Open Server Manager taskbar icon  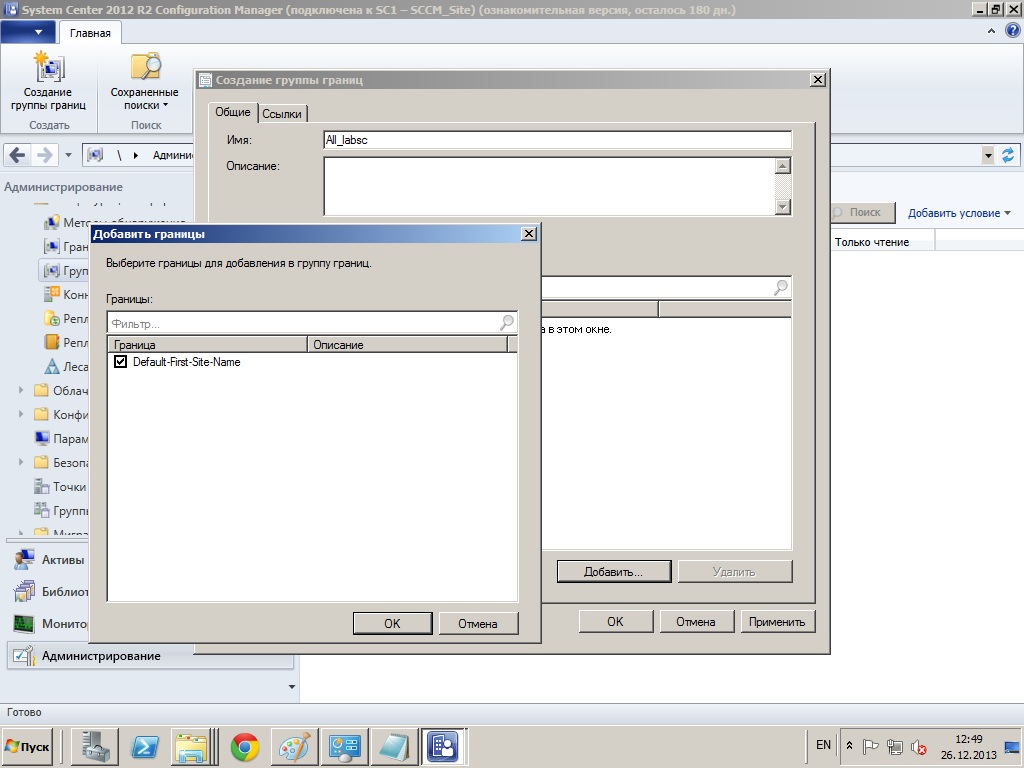pyautogui.click(x=95, y=748)
